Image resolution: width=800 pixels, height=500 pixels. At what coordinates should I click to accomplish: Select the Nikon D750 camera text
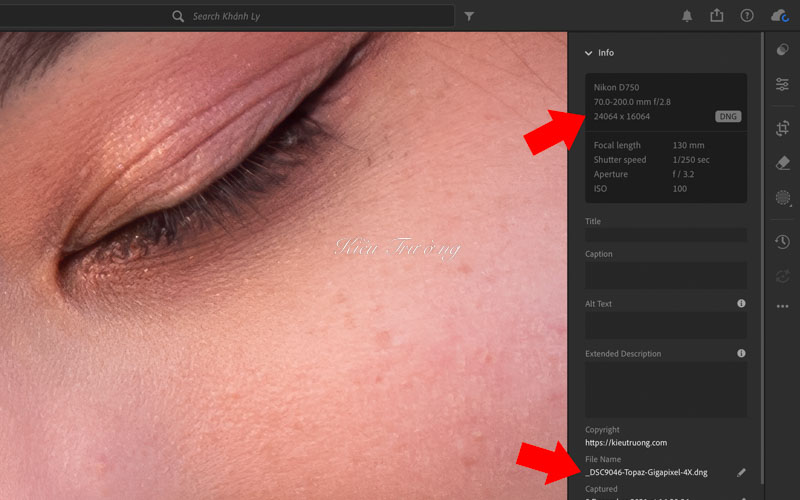[616, 87]
